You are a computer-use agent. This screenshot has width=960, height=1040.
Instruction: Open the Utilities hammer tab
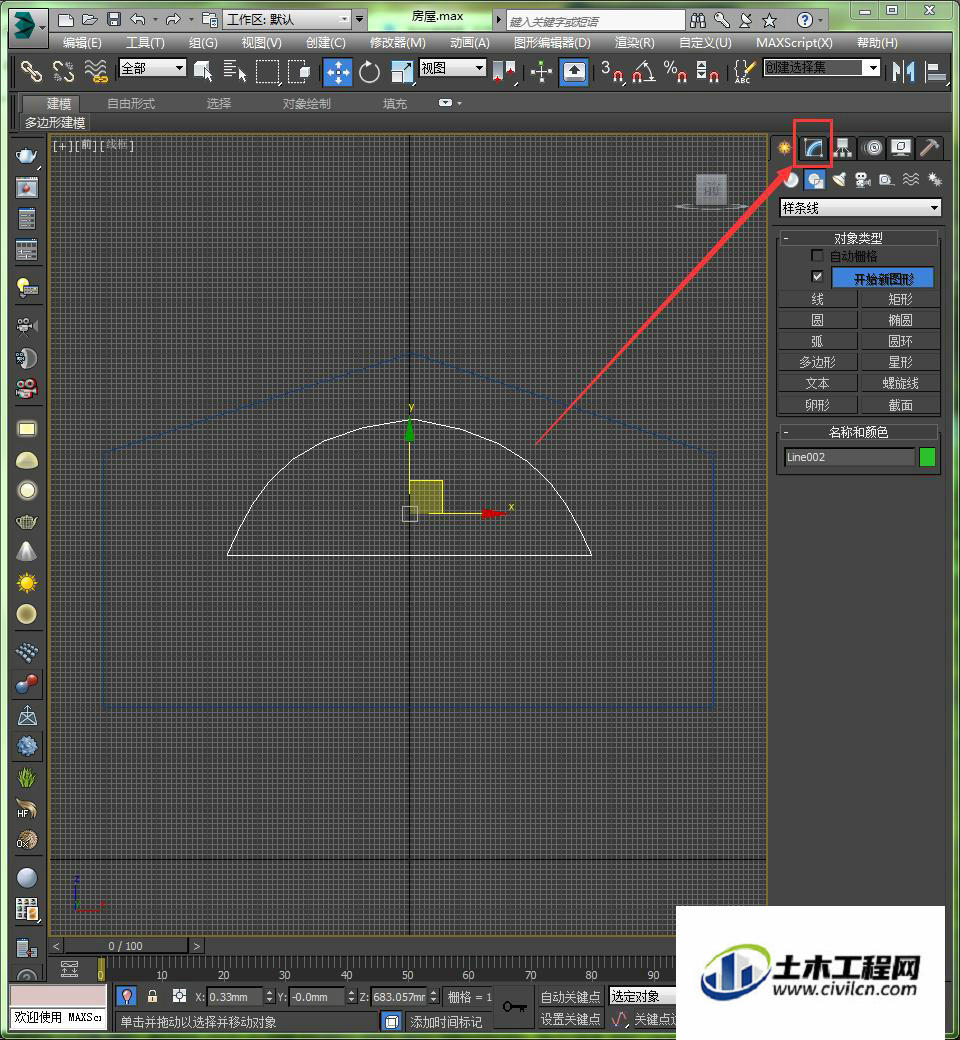tap(929, 147)
